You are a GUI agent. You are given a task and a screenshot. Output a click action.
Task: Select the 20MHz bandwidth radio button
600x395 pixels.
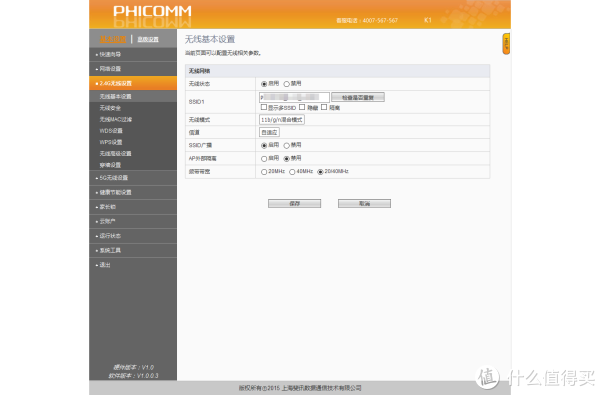pos(264,172)
